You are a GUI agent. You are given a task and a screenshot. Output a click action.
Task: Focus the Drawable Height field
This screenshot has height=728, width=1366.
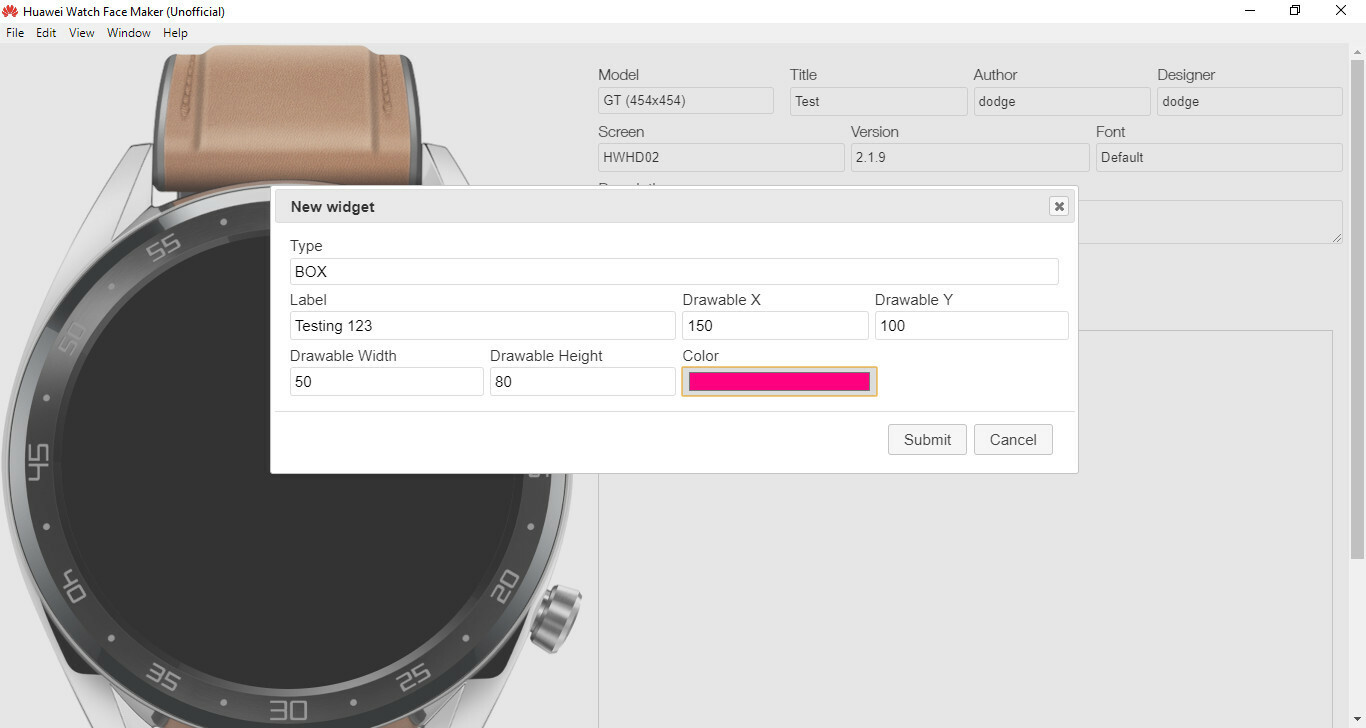pyautogui.click(x=583, y=381)
